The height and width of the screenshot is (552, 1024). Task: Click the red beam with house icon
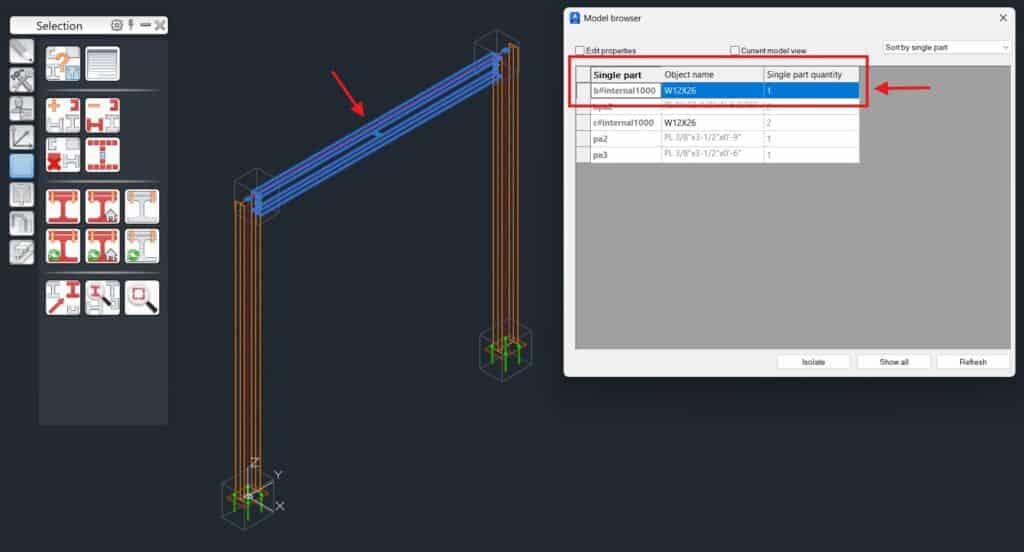[x=102, y=206]
